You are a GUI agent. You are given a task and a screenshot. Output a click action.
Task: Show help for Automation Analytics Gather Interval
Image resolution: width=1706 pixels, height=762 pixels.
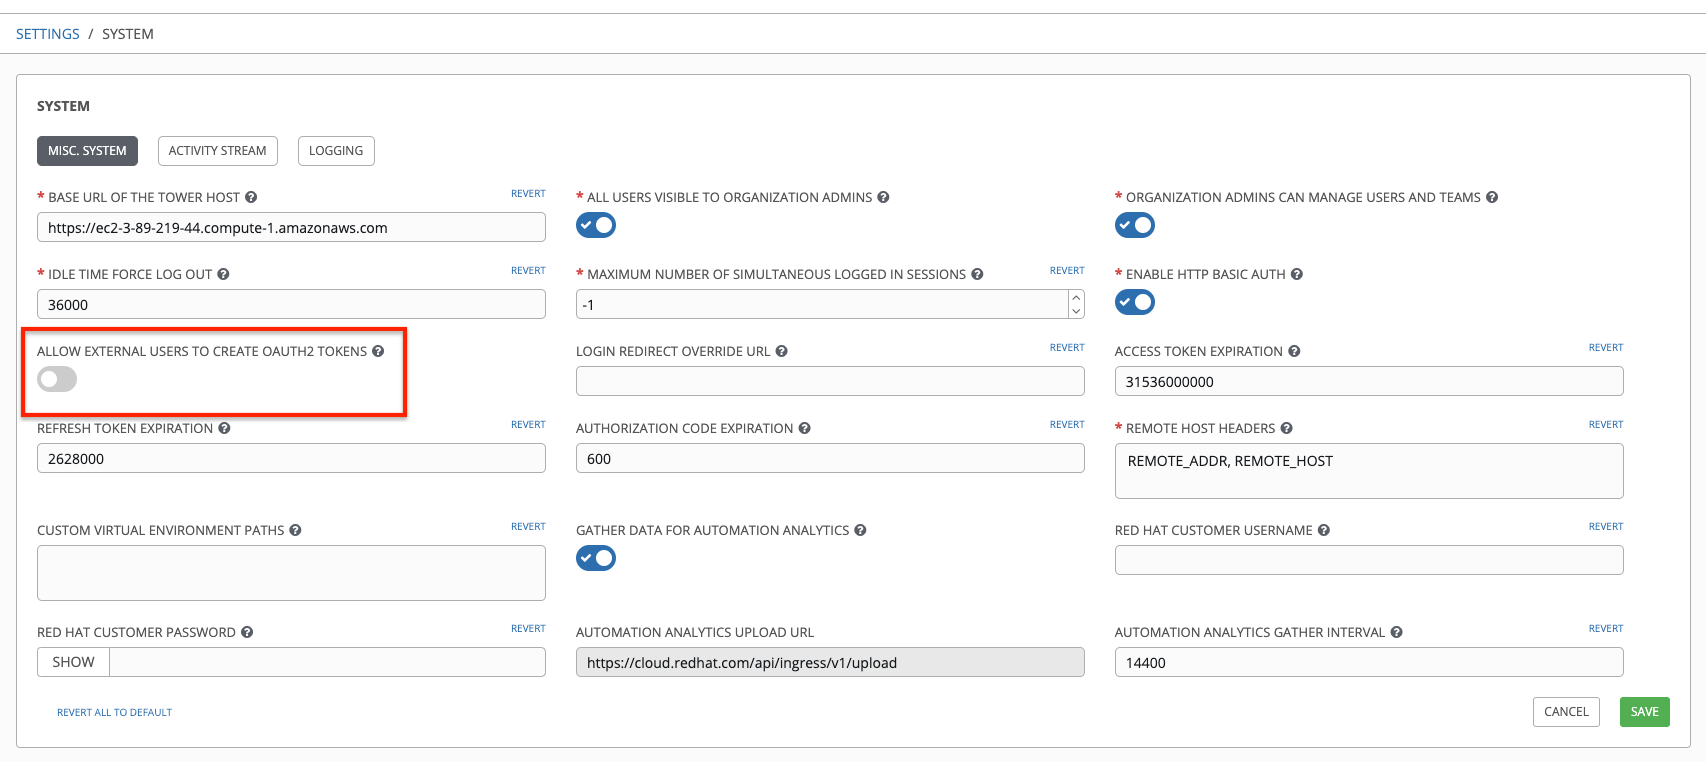1396,632
